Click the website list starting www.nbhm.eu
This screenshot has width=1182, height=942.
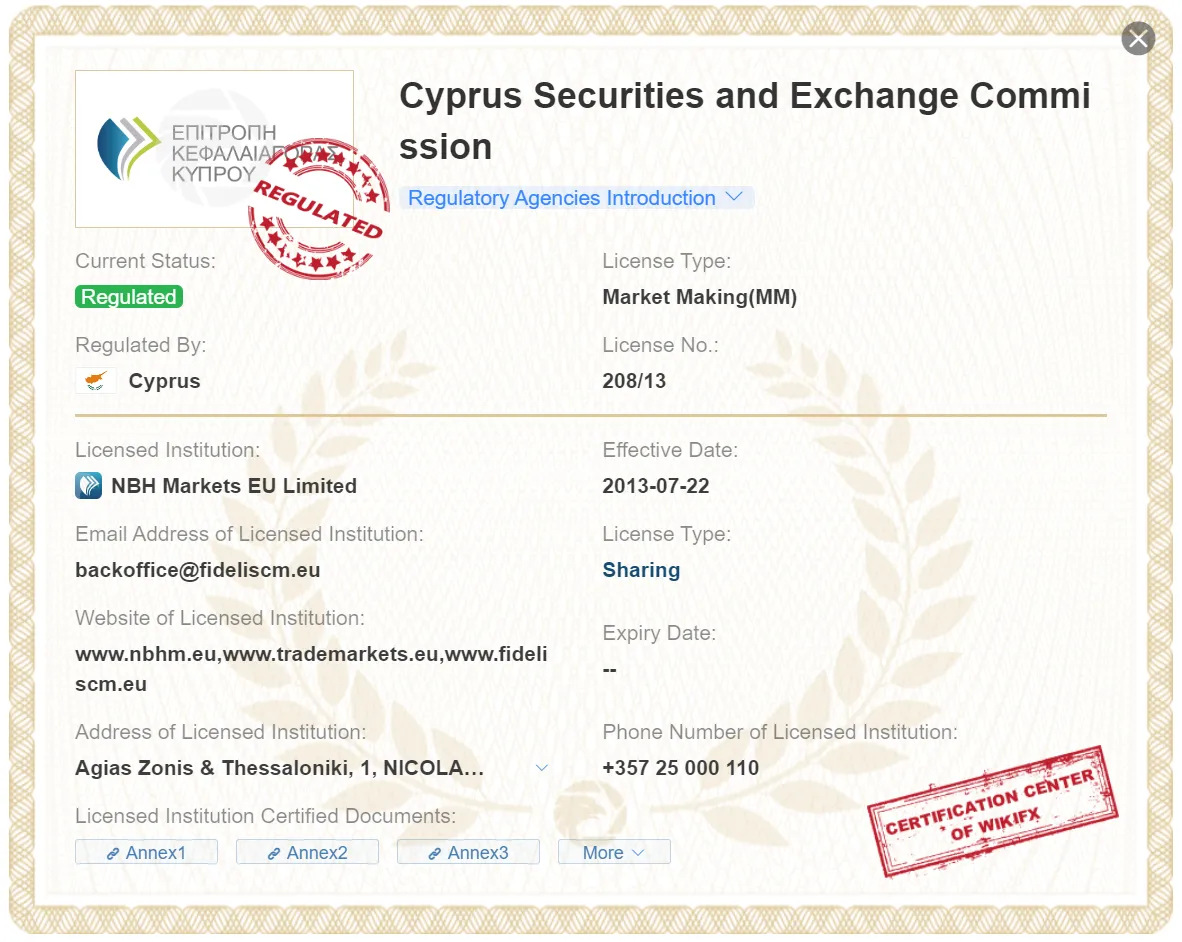click(311, 669)
